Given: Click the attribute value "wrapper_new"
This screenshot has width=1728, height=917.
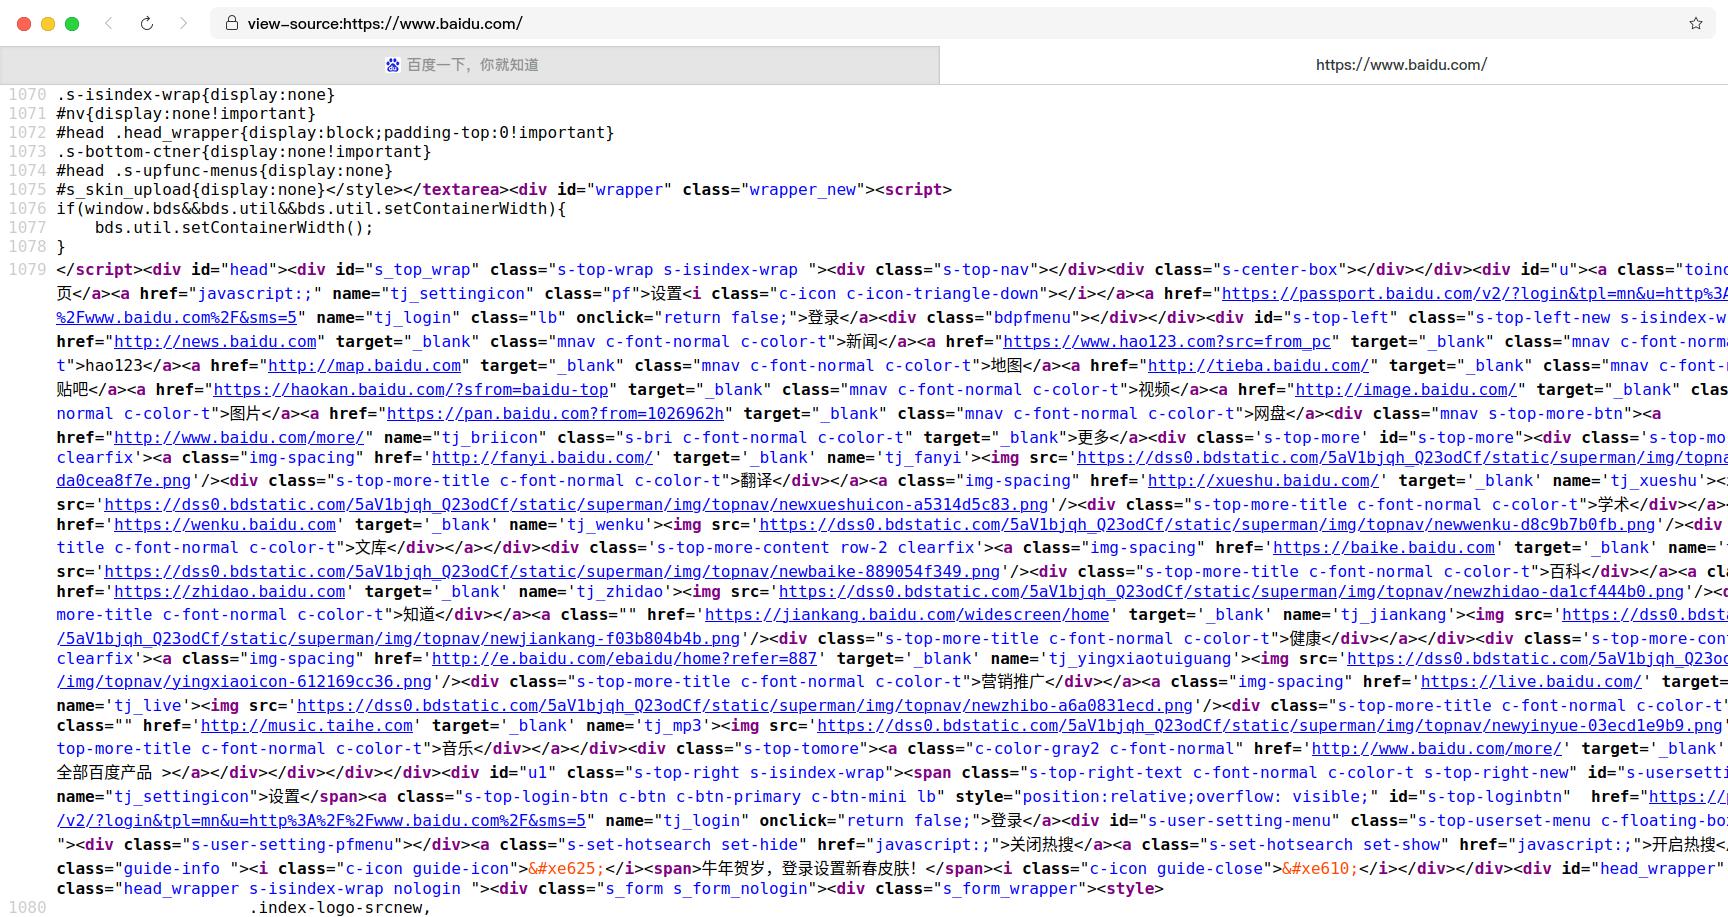Looking at the screenshot, I should pos(803,189).
